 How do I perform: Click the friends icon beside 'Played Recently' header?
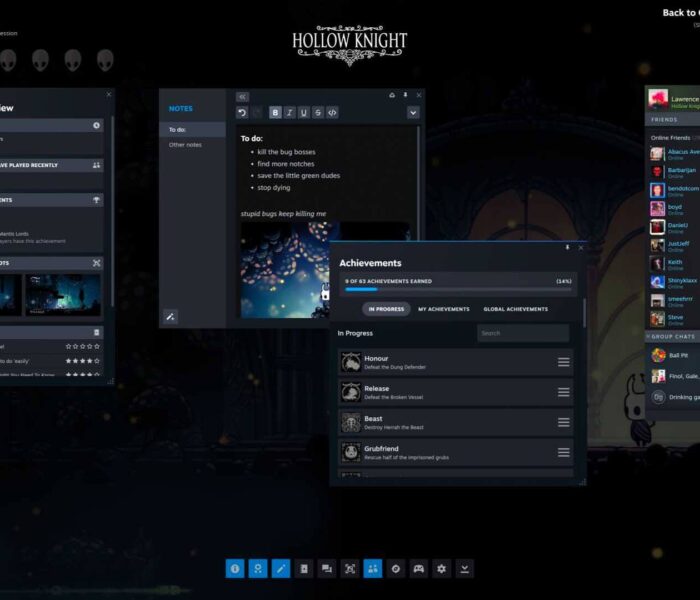click(96, 165)
